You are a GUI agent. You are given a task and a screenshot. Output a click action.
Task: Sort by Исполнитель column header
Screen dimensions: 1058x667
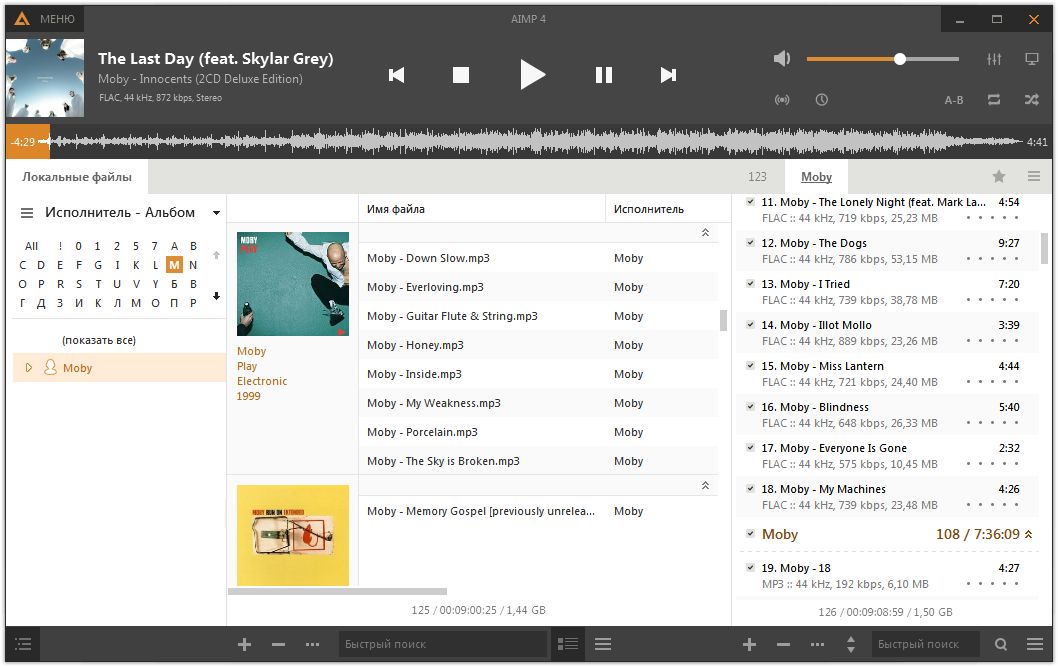pos(668,209)
